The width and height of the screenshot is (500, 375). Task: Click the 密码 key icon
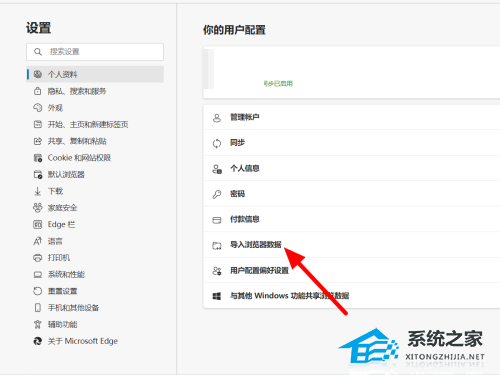click(217, 194)
